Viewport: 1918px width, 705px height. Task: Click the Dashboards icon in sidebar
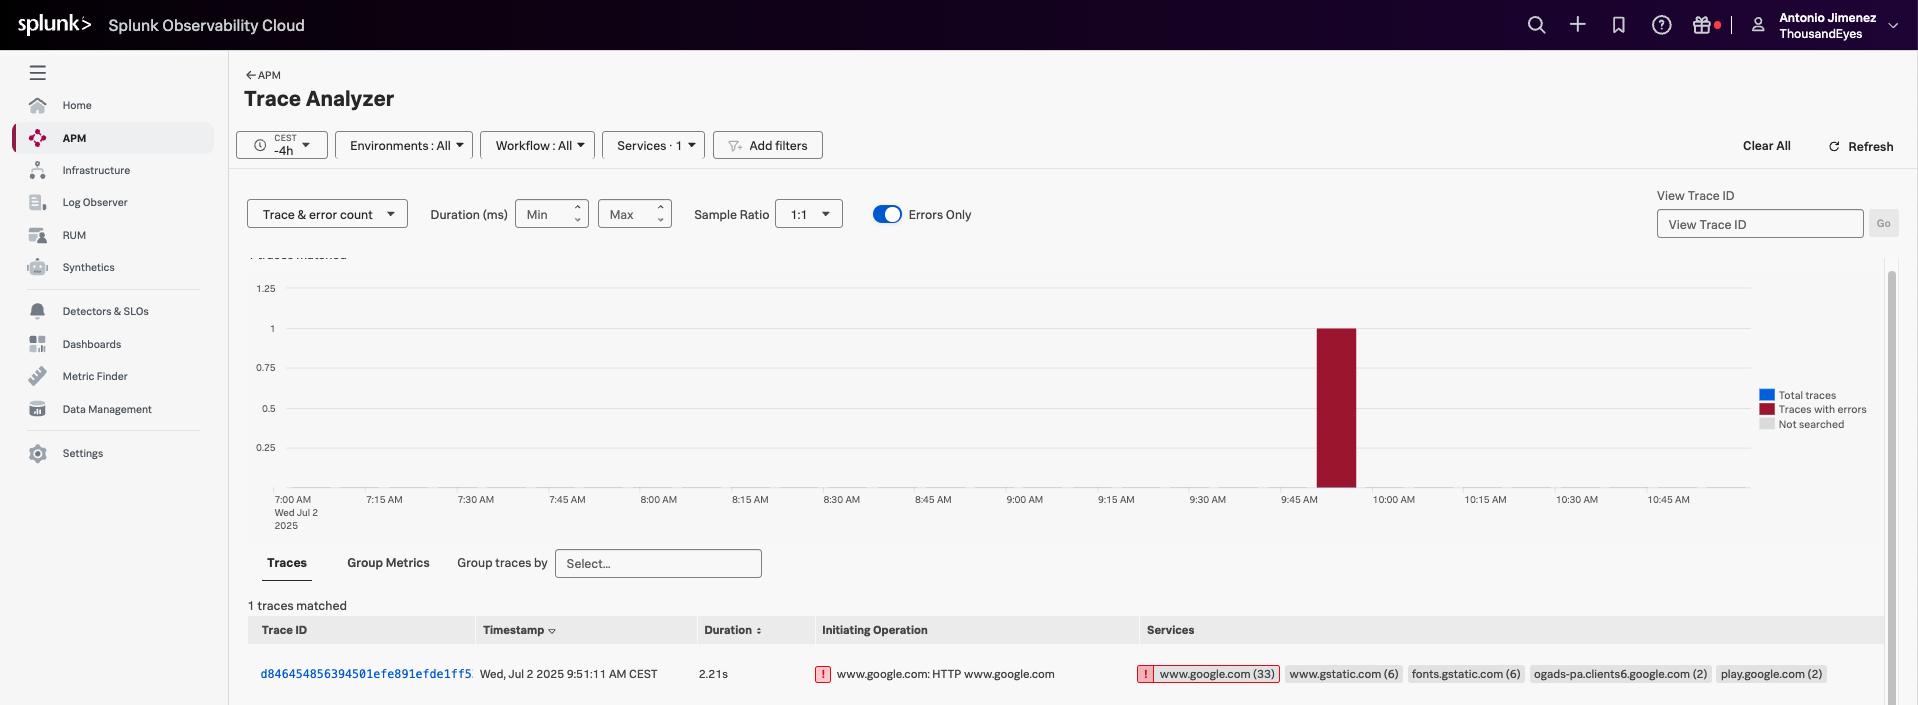coord(38,344)
